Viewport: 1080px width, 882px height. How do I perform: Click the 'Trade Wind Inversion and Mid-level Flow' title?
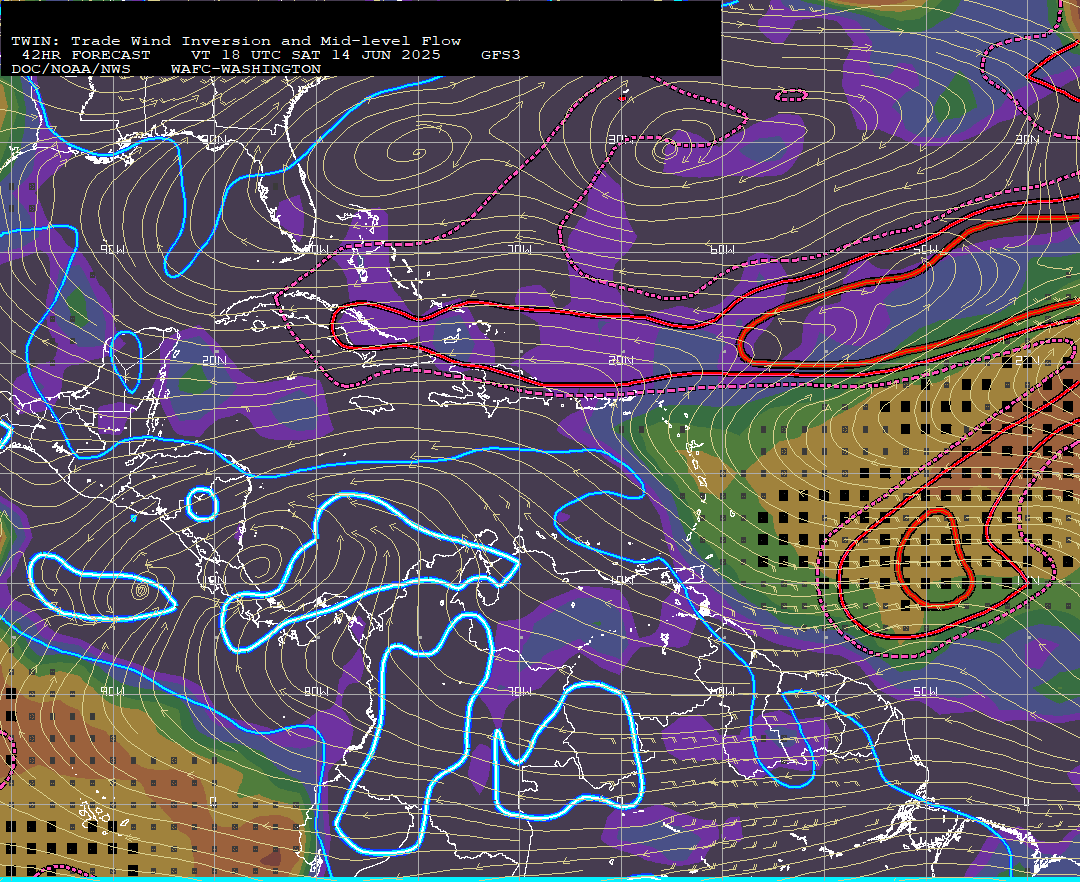(x=266, y=41)
